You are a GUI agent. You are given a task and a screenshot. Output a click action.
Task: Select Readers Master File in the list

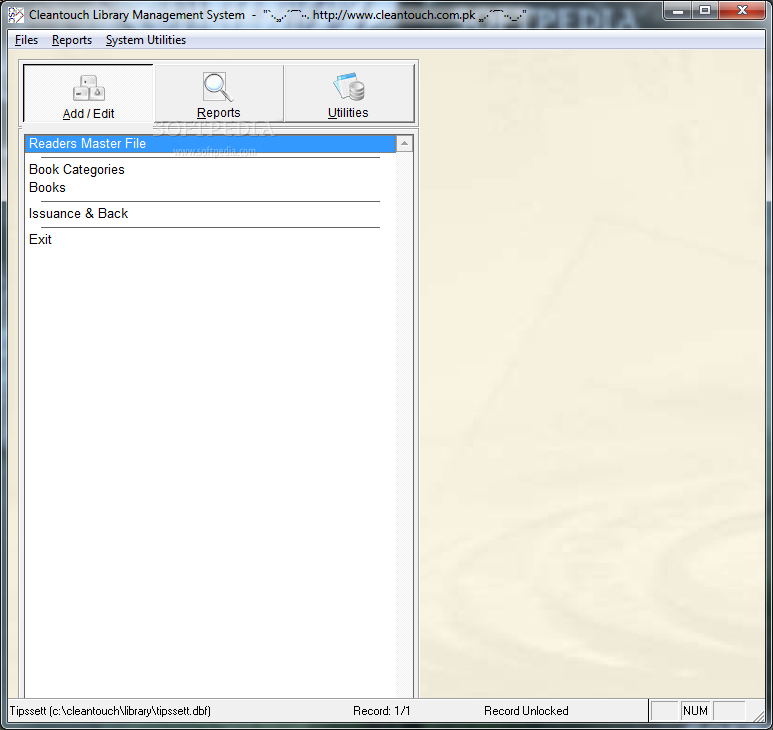210,143
